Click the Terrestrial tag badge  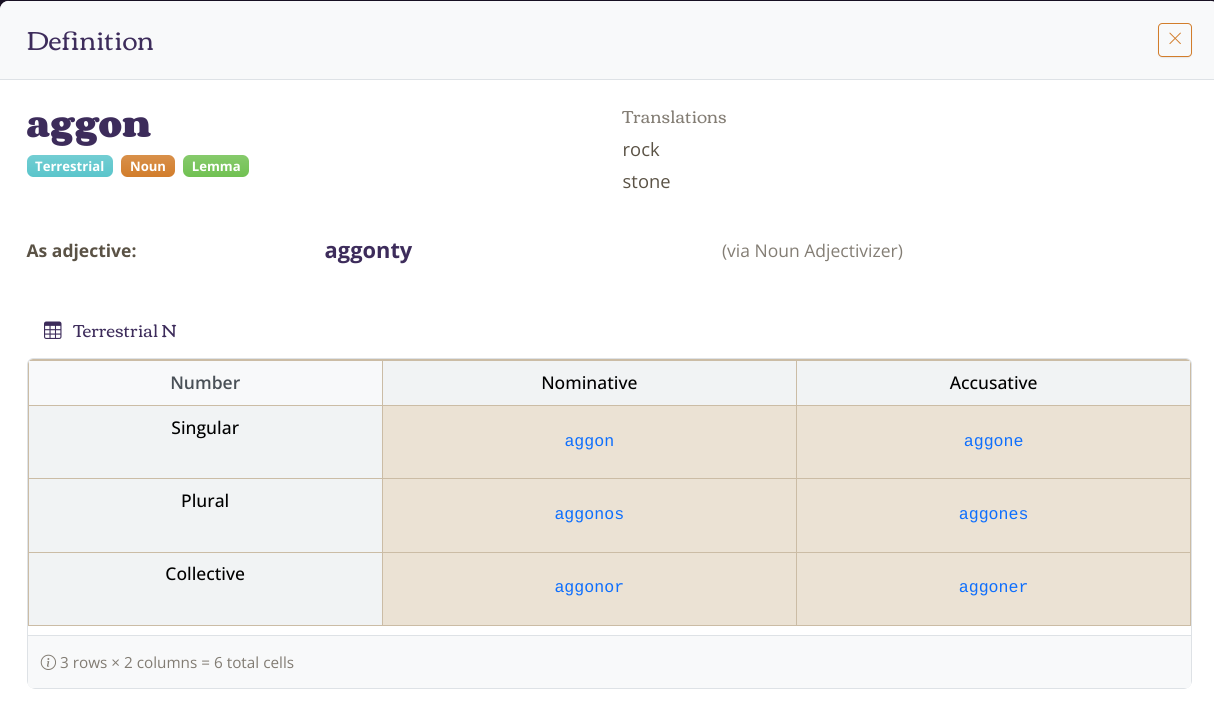(70, 167)
